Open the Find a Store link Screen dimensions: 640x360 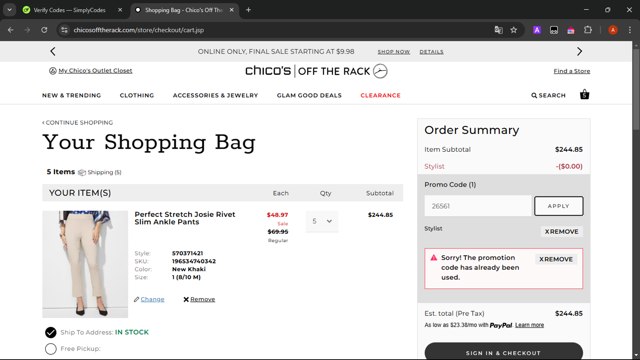pos(572,71)
